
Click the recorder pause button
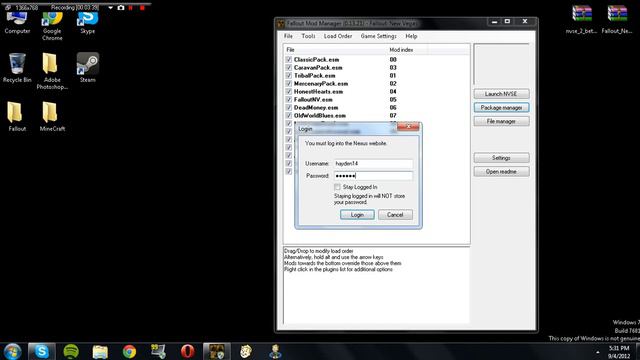click(131, 8)
